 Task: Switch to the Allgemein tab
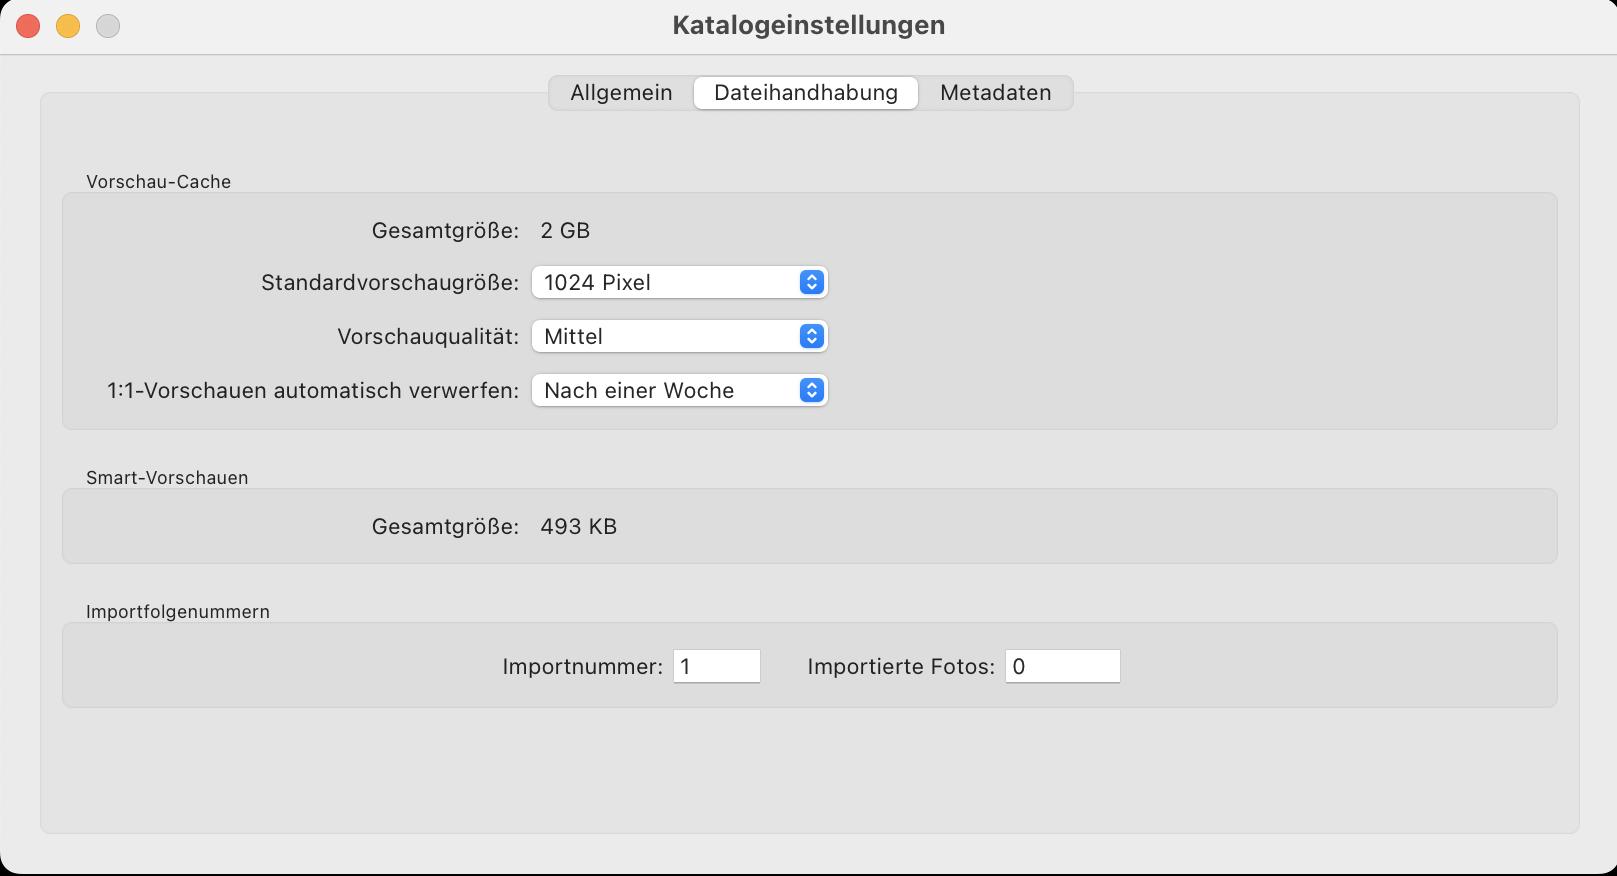click(x=621, y=93)
